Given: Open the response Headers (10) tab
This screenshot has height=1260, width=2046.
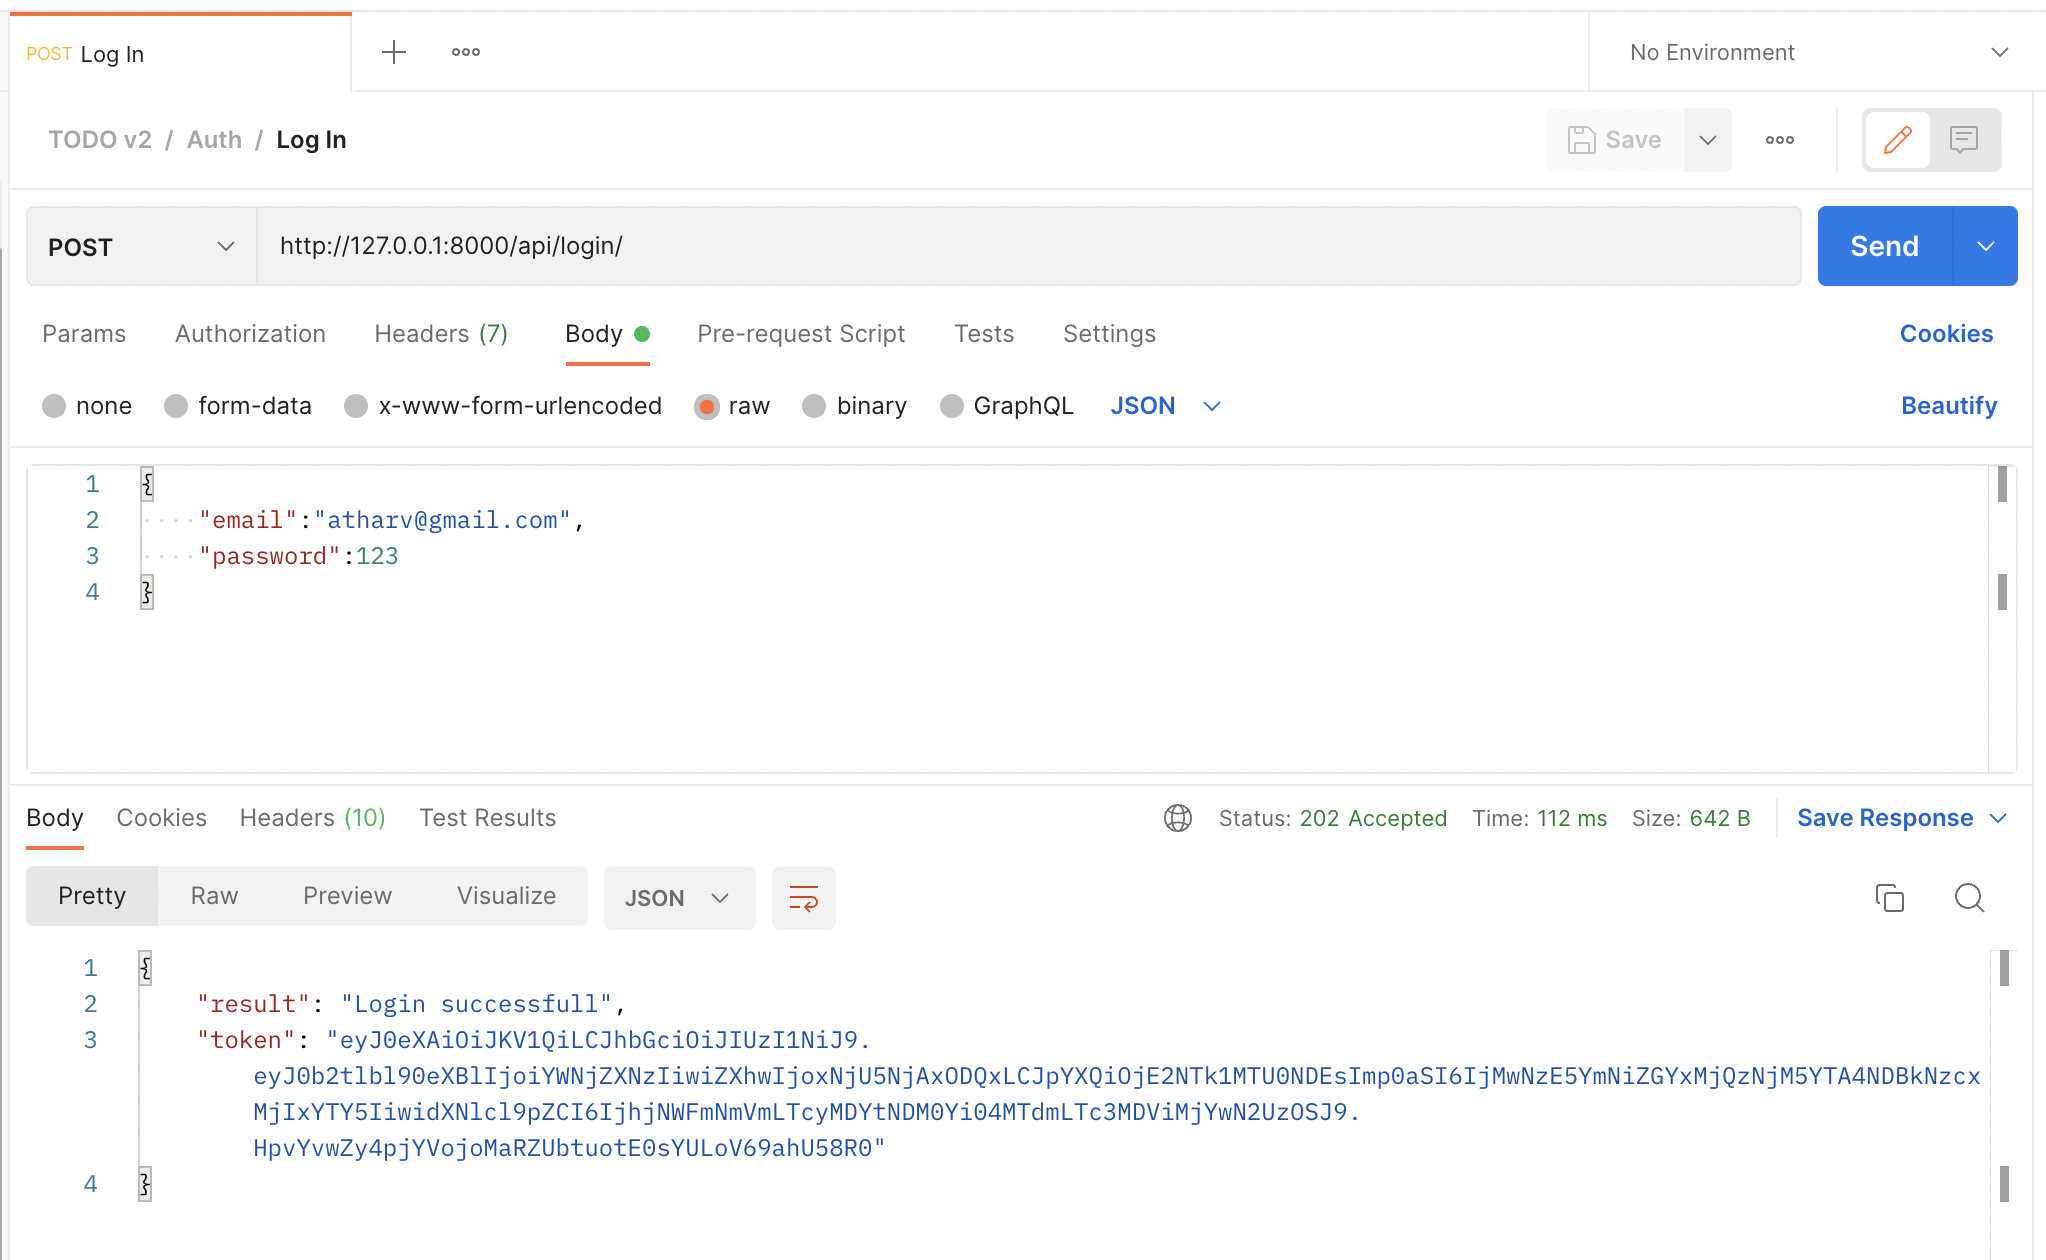Looking at the screenshot, I should (x=312, y=818).
